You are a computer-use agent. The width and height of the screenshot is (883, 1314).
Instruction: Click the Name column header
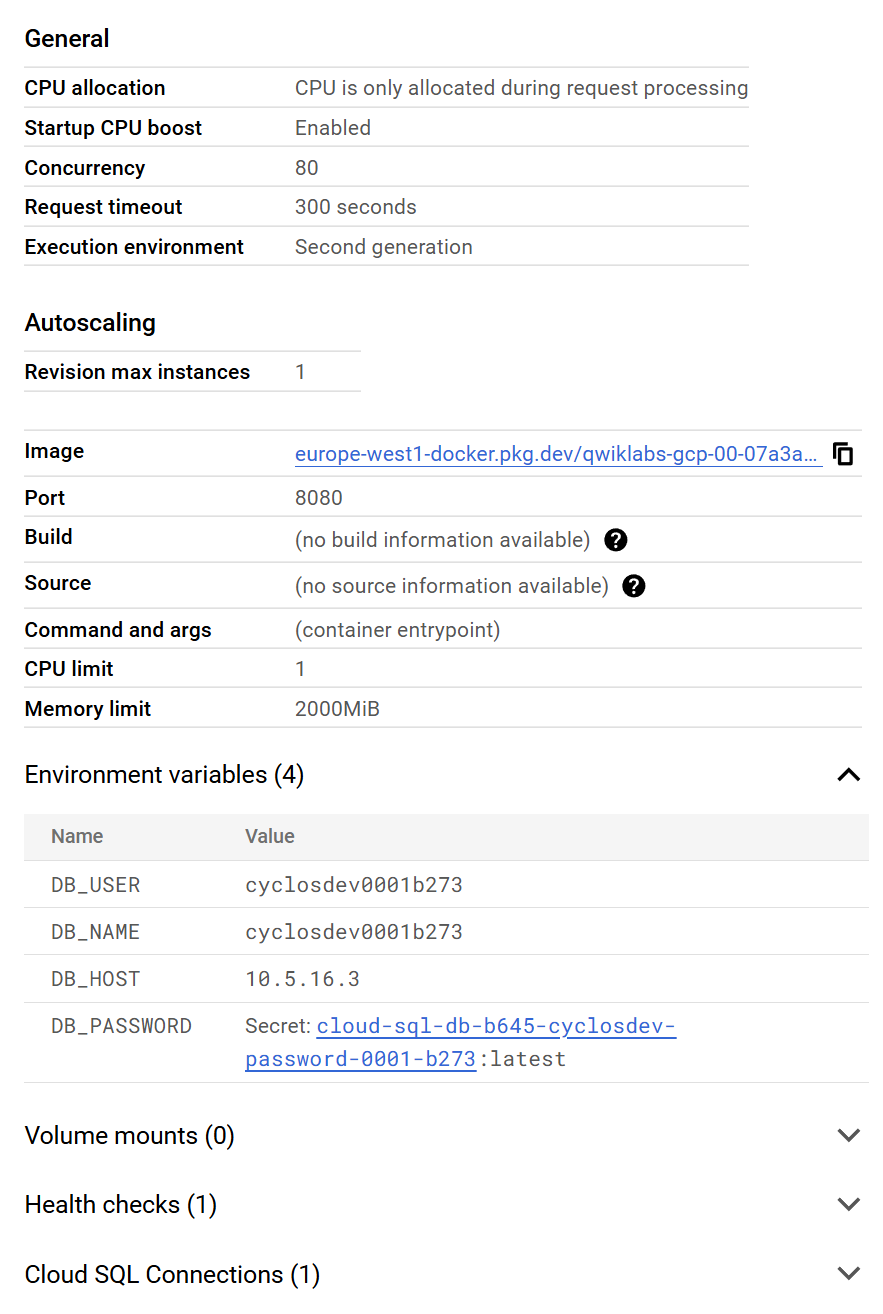(x=77, y=836)
